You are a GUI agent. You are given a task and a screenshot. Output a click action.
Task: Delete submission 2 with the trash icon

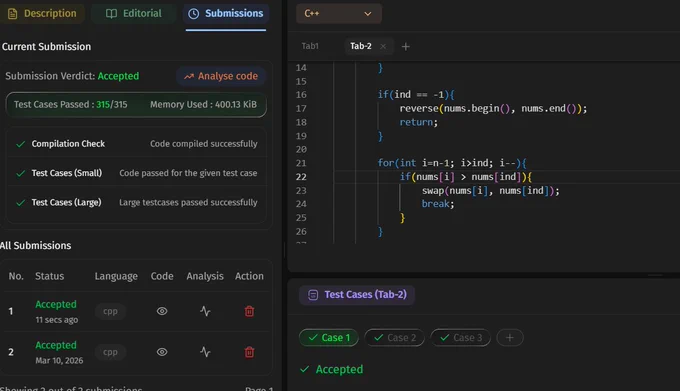[249, 352]
